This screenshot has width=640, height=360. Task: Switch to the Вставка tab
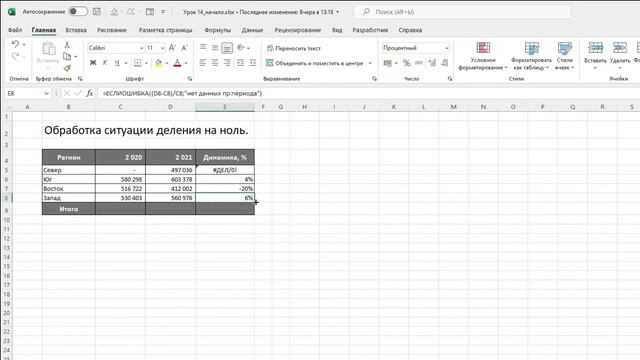click(76, 30)
